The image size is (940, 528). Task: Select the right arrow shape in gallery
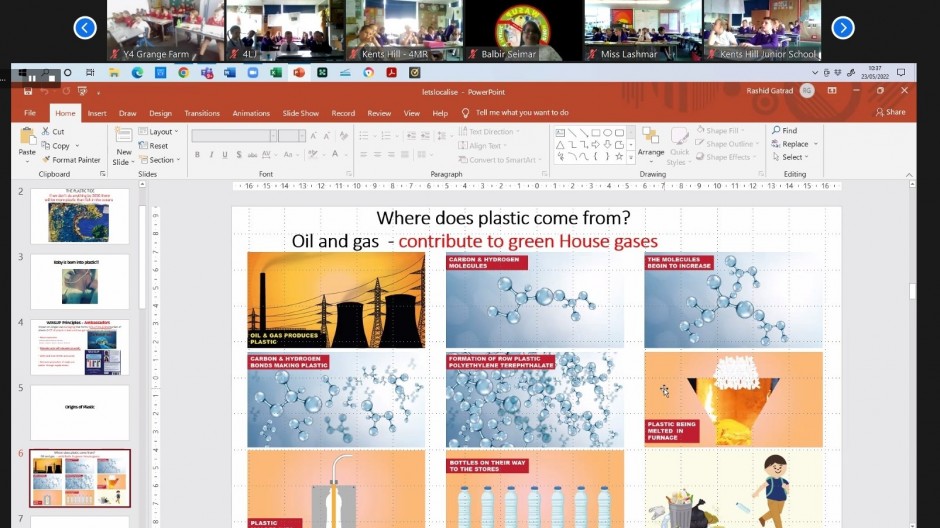pyautogui.click(x=595, y=144)
